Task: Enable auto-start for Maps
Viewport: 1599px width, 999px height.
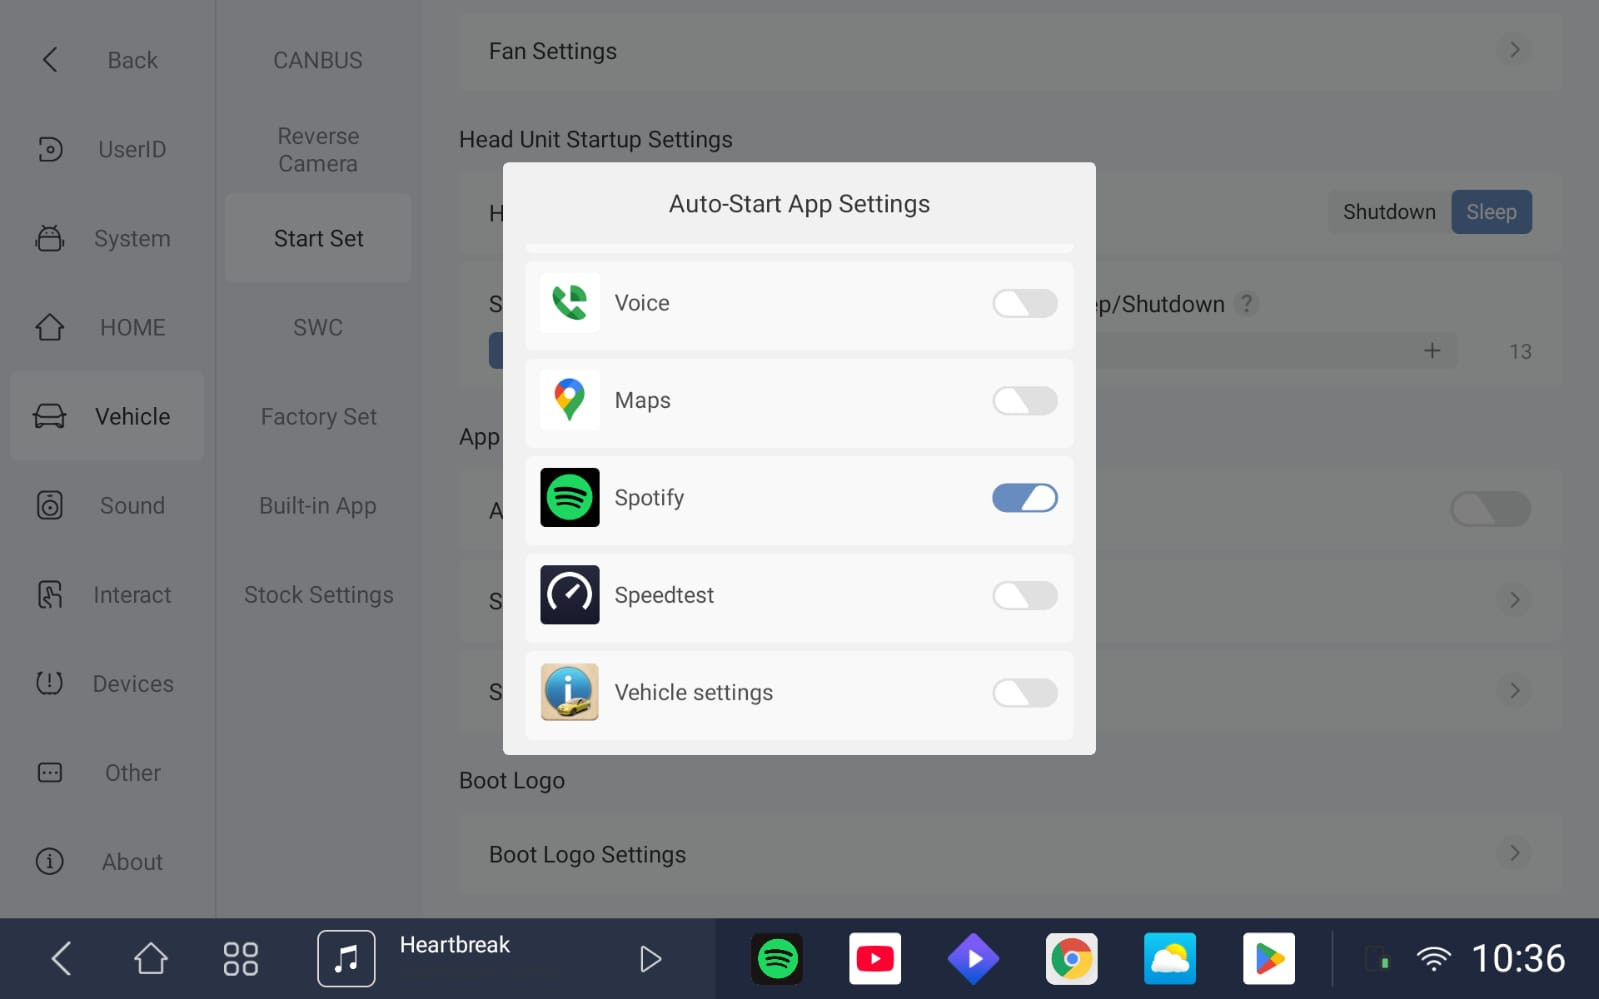Action: pos(1025,400)
